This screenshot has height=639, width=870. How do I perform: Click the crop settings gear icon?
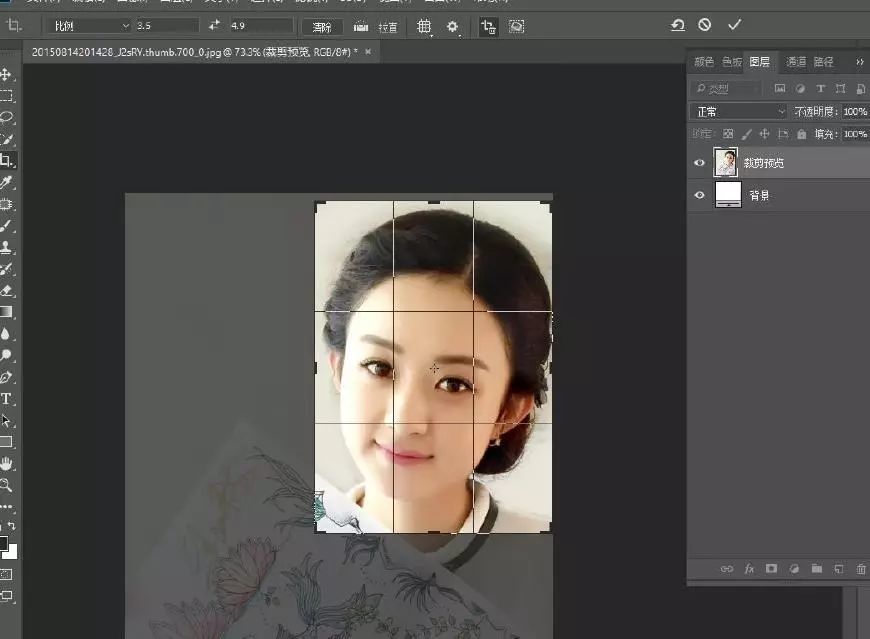452,27
